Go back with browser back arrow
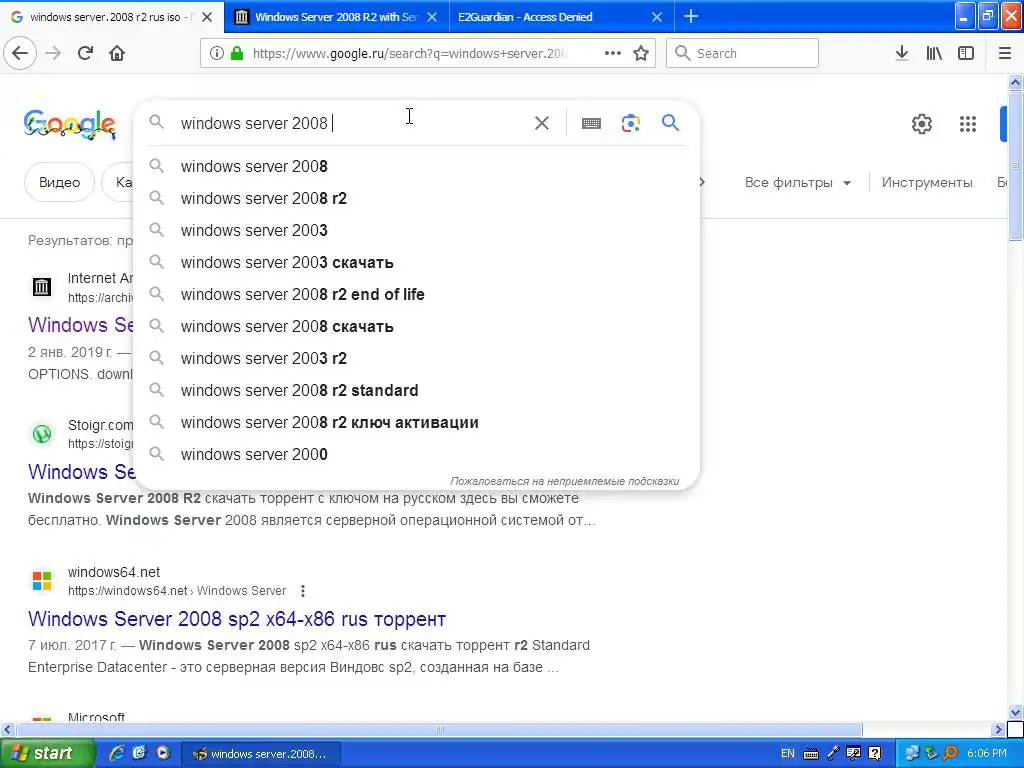This screenshot has height=768, width=1024. point(20,53)
